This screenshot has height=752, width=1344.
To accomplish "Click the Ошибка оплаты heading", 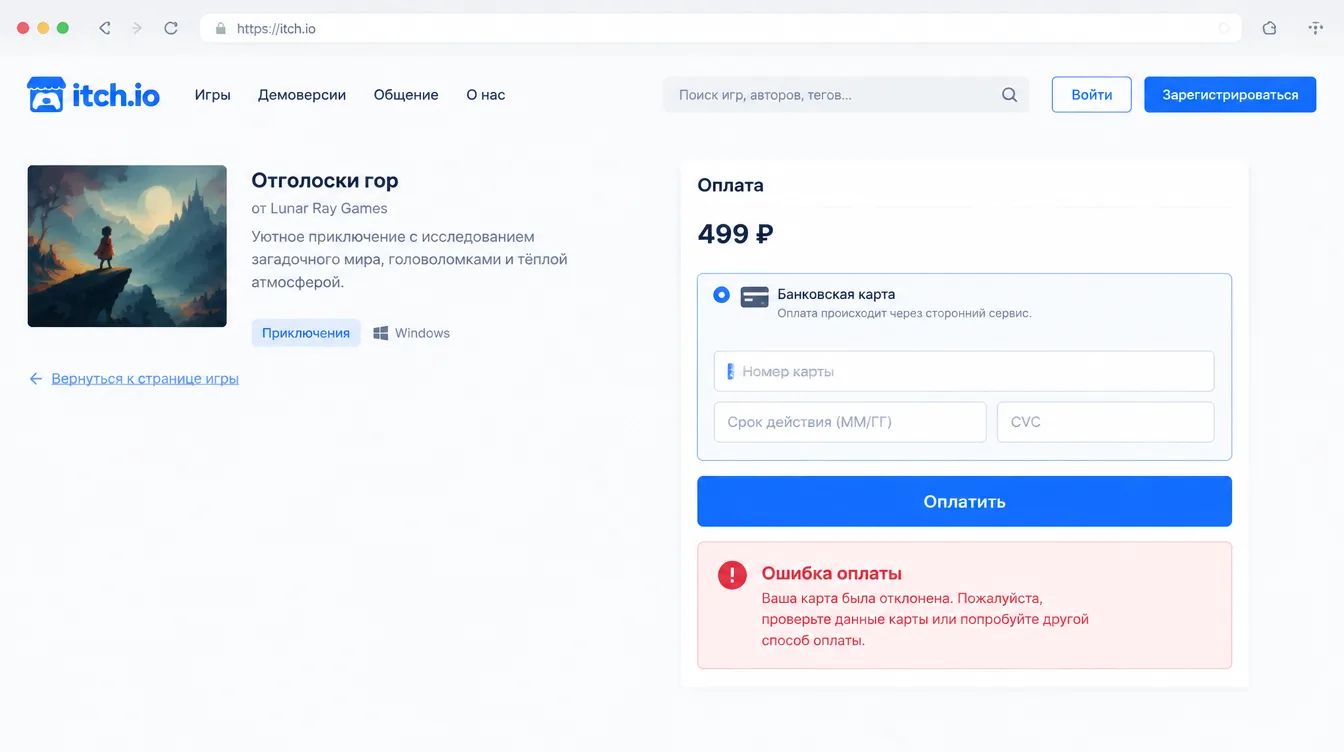I will (832, 574).
